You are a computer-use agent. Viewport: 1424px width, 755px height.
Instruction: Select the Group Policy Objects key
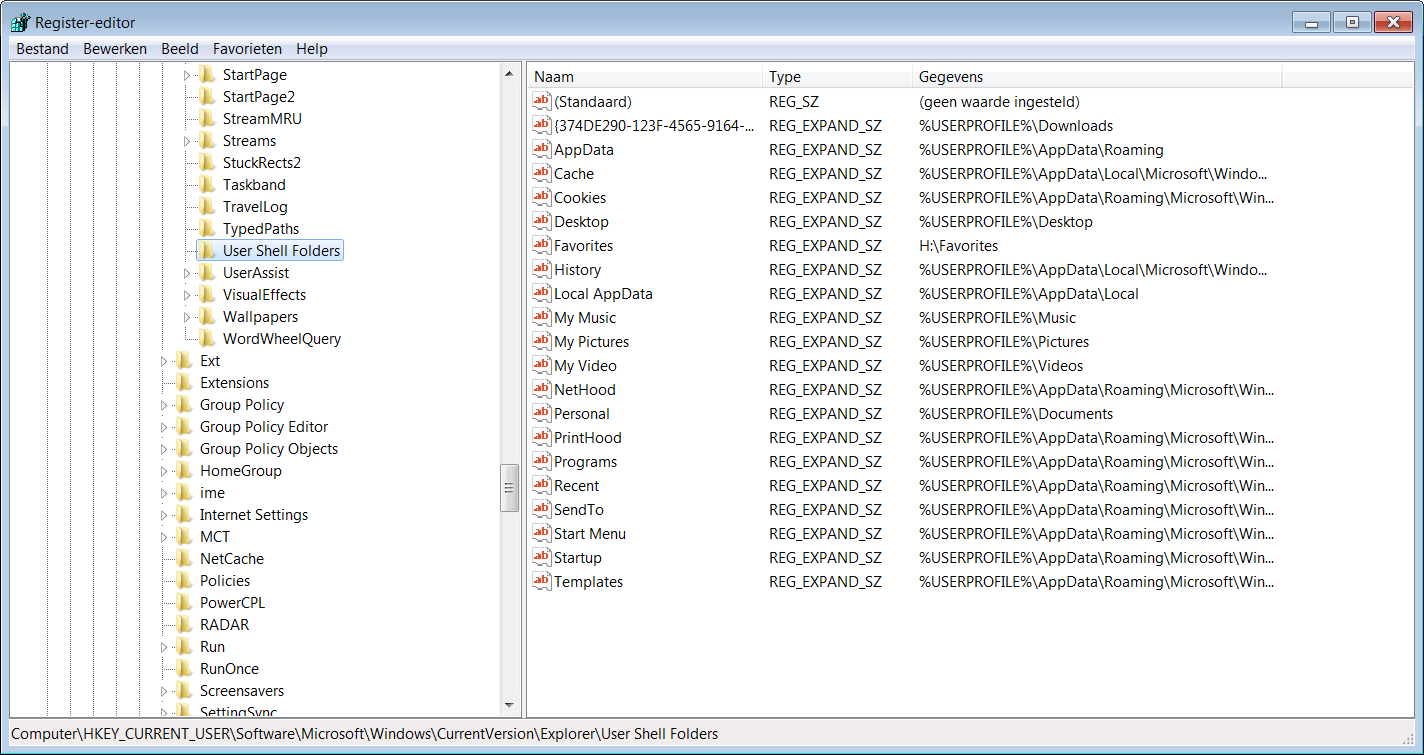(269, 449)
